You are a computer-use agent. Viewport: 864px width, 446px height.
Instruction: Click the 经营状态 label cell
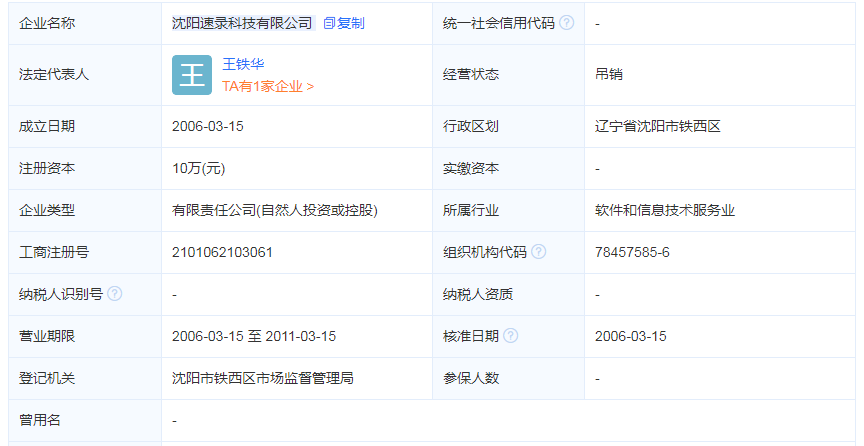(509, 75)
